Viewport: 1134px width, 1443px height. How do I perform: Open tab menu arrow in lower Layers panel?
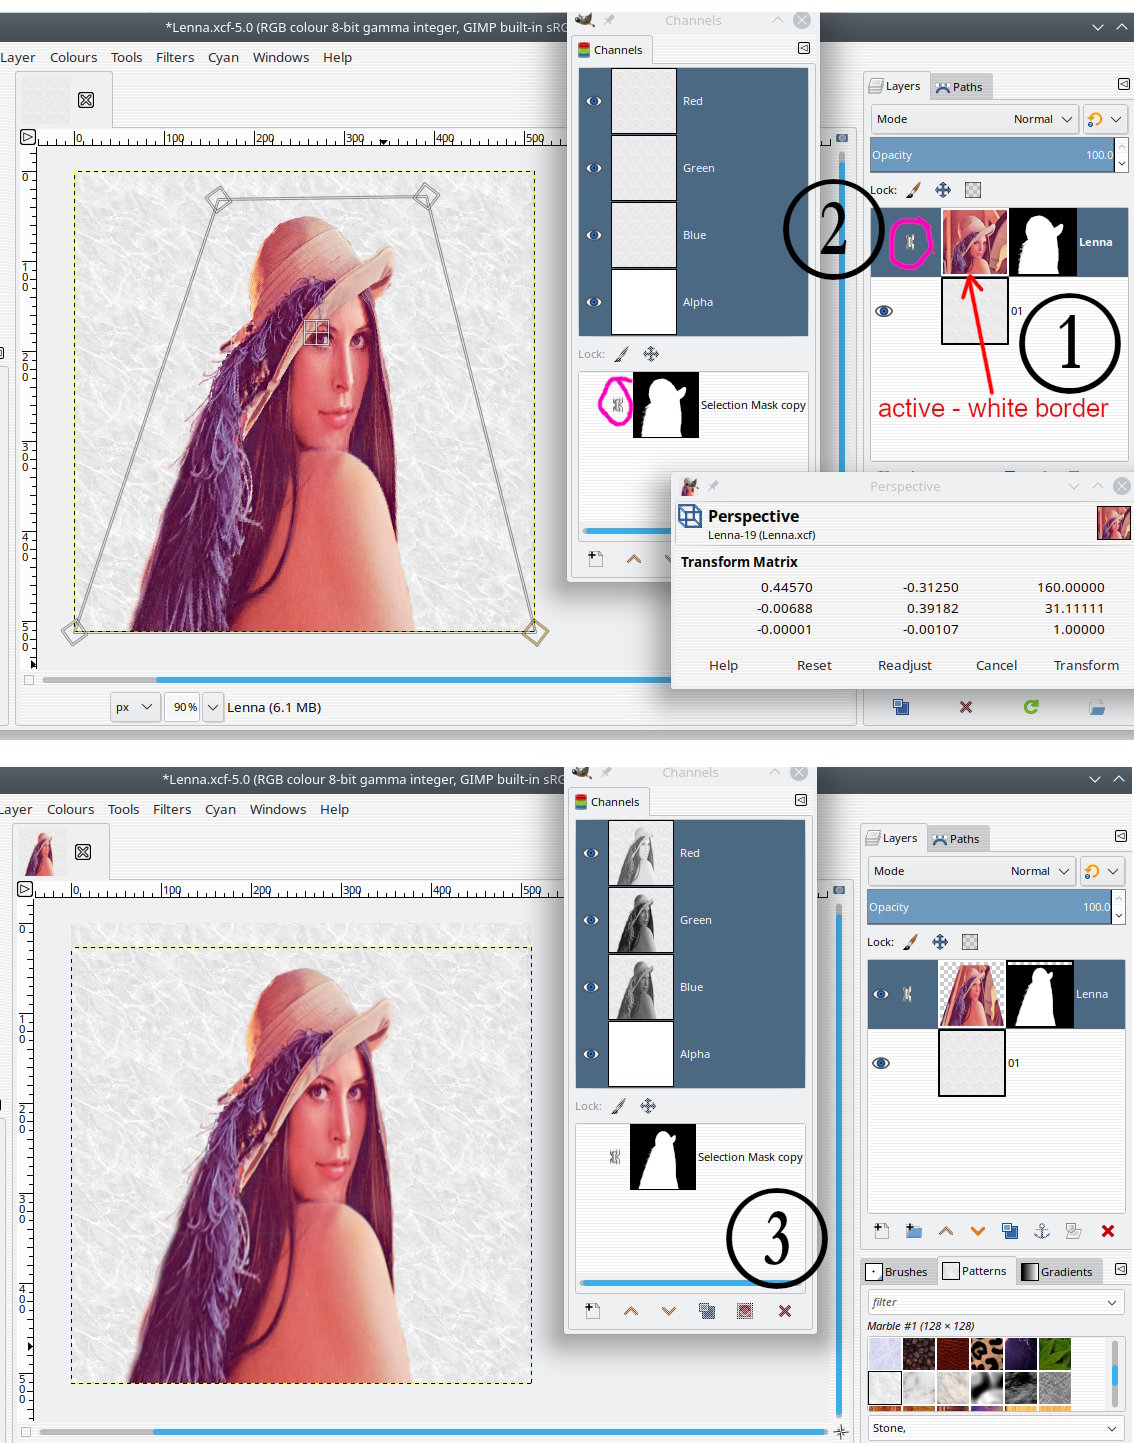tap(1120, 836)
